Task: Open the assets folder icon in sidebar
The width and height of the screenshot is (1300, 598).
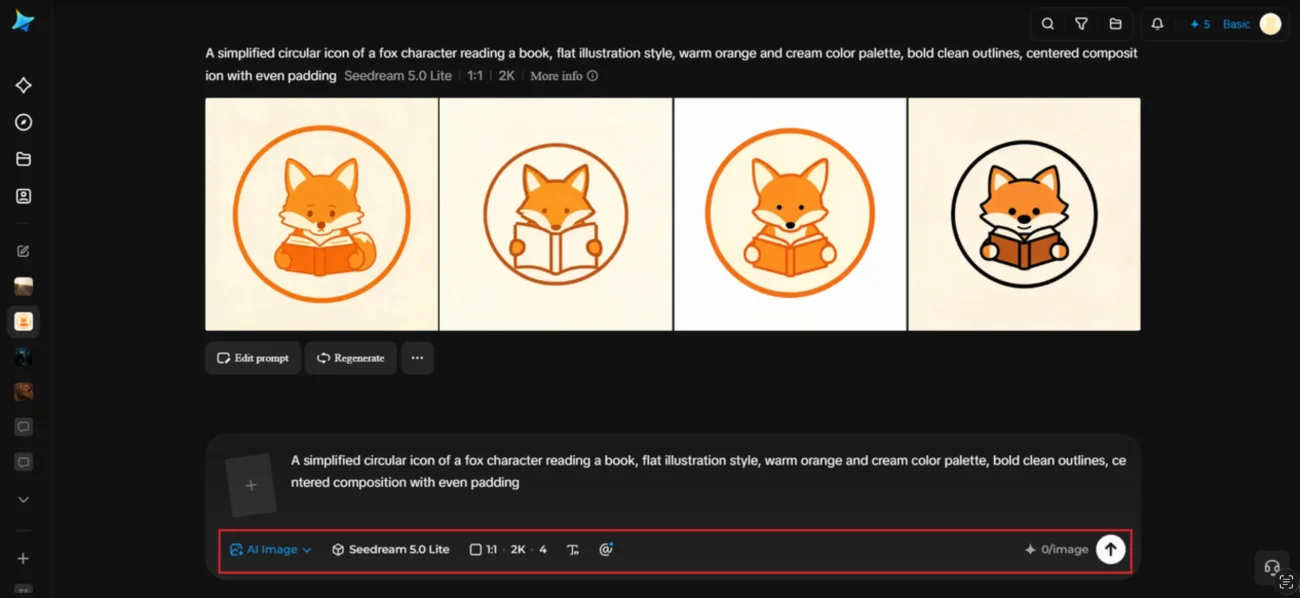Action: [24, 159]
